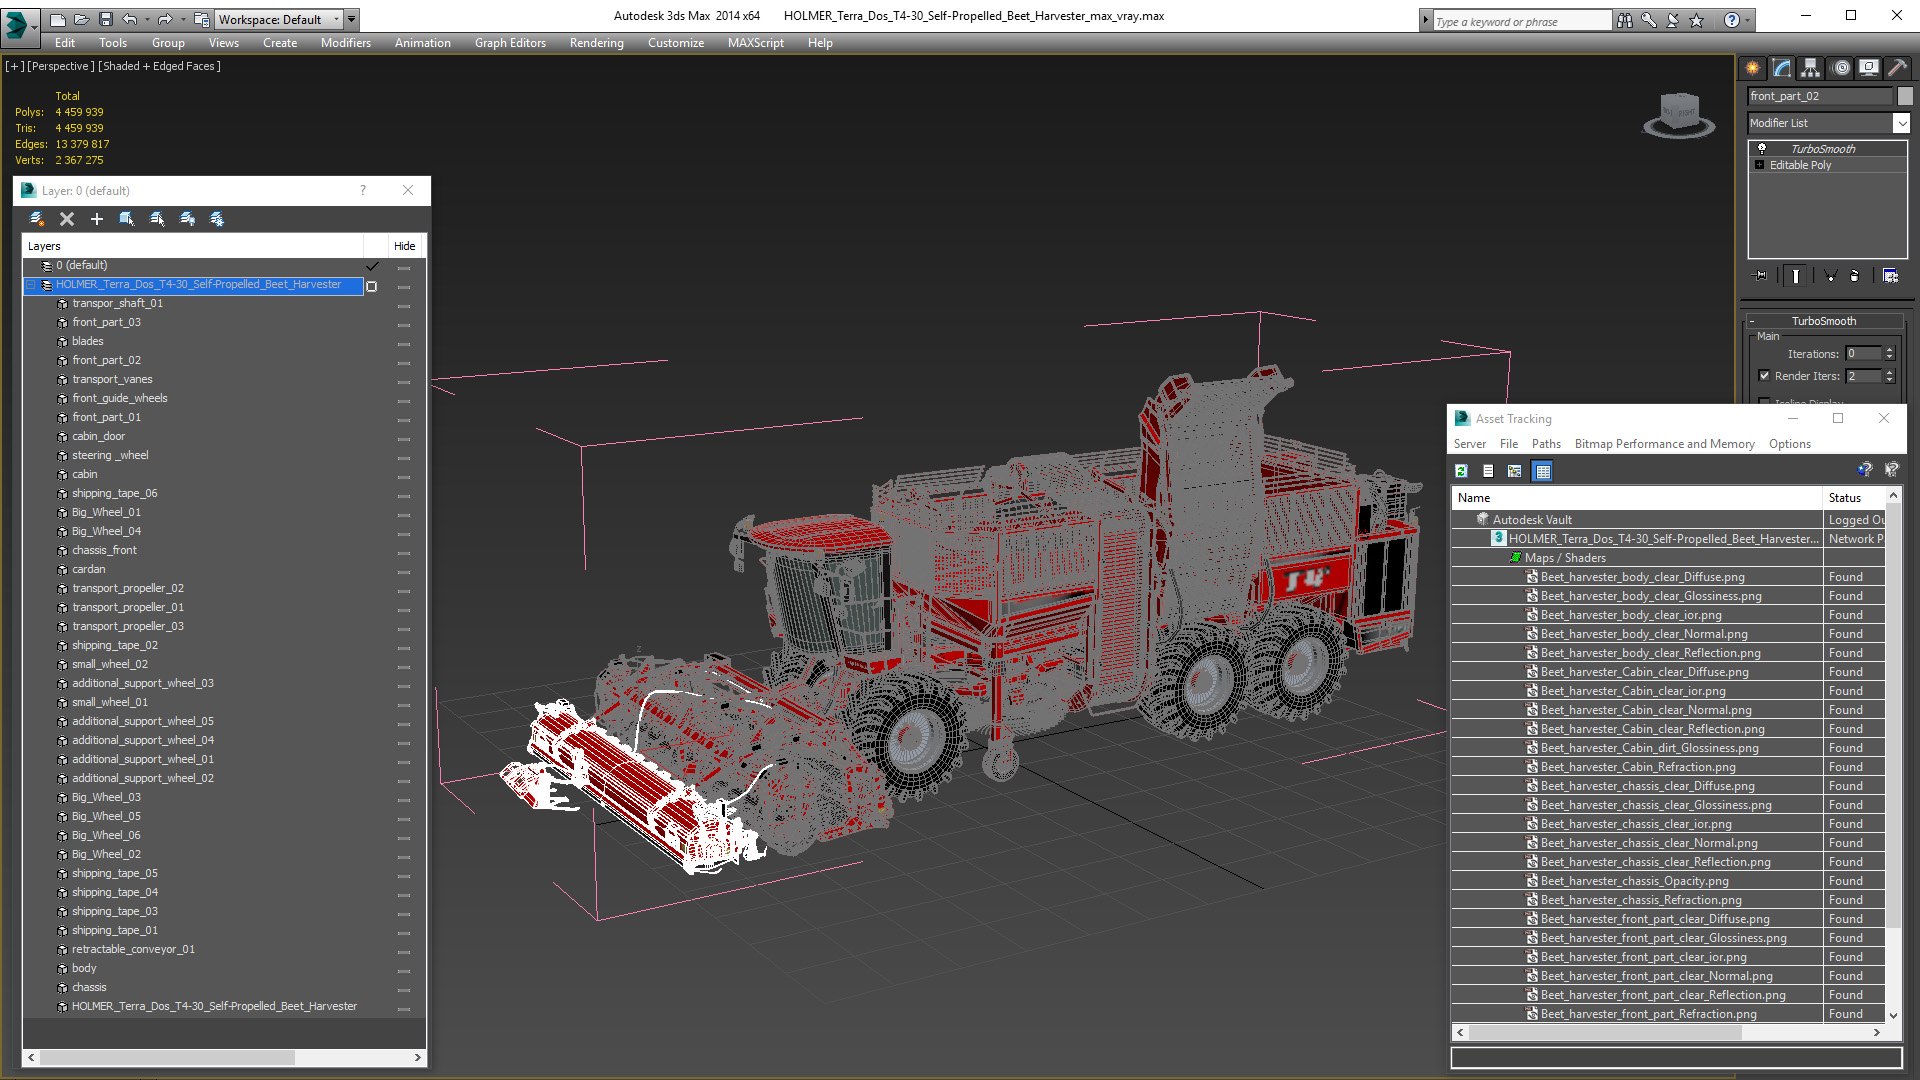Viewport: 1920px width, 1080px height.
Task: Toggle current-layer box for HOLMER harvester layer
Action: pyautogui.click(x=372, y=286)
